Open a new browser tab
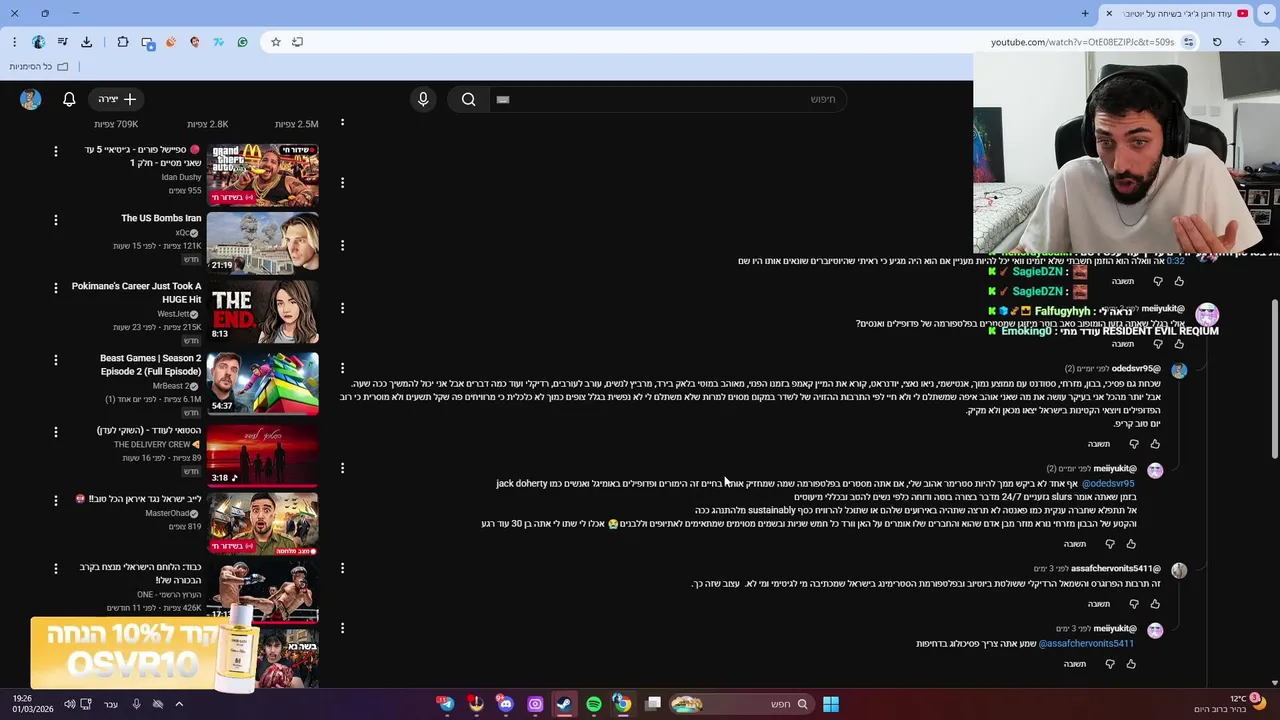The image size is (1280, 720). 1085,13
